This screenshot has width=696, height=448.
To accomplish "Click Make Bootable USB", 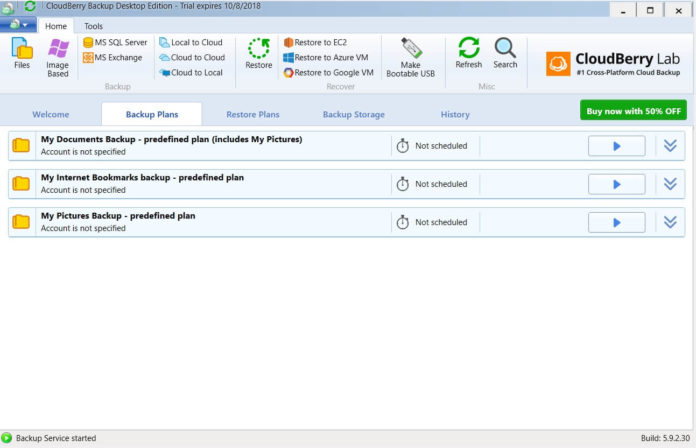I will [x=411, y=58].
